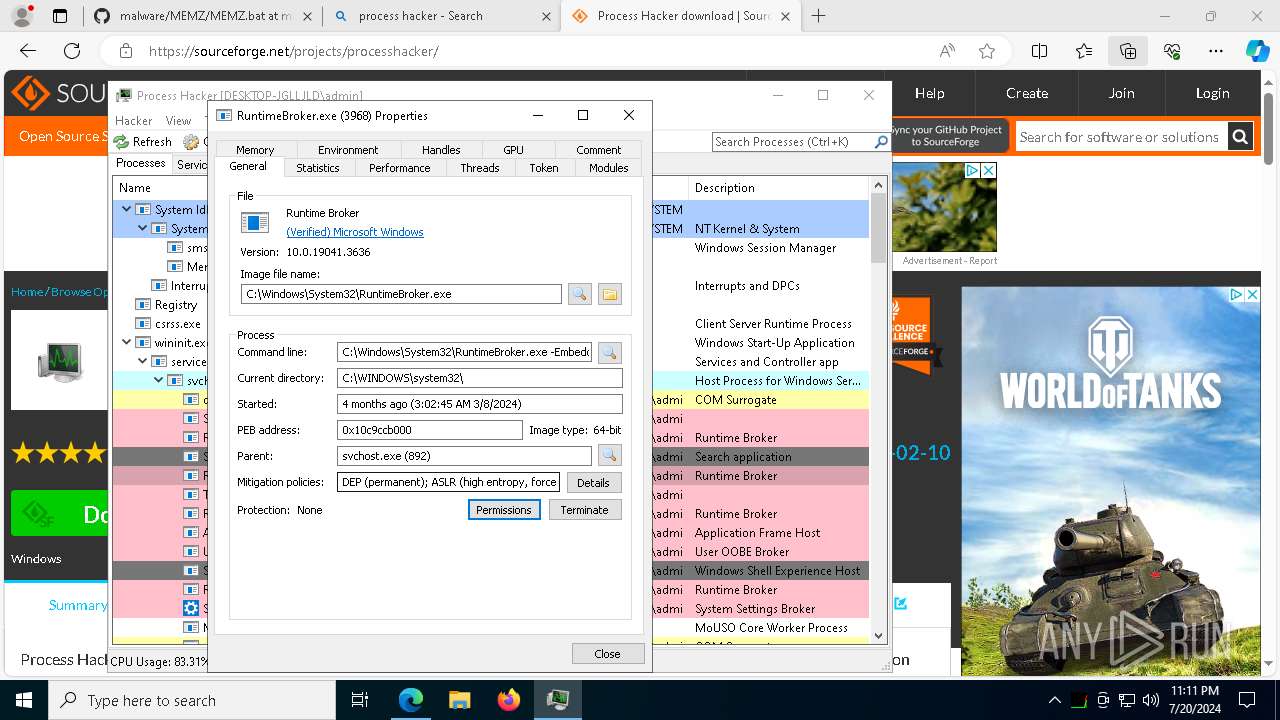Open Edge Collections icon

click(x=1128, y=51)
